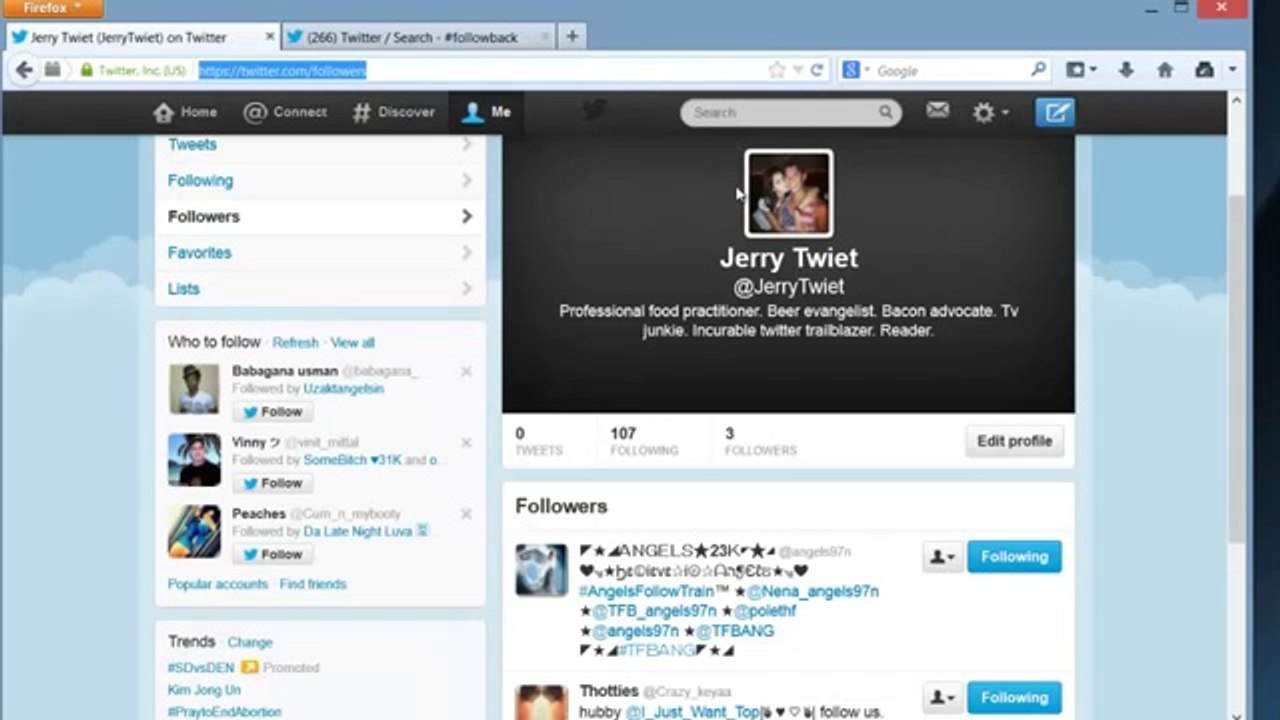Open Peaches' avatar picture
Image resolution: width=1280 pixels, height=720 pixels.
click(x=194, y=531)
